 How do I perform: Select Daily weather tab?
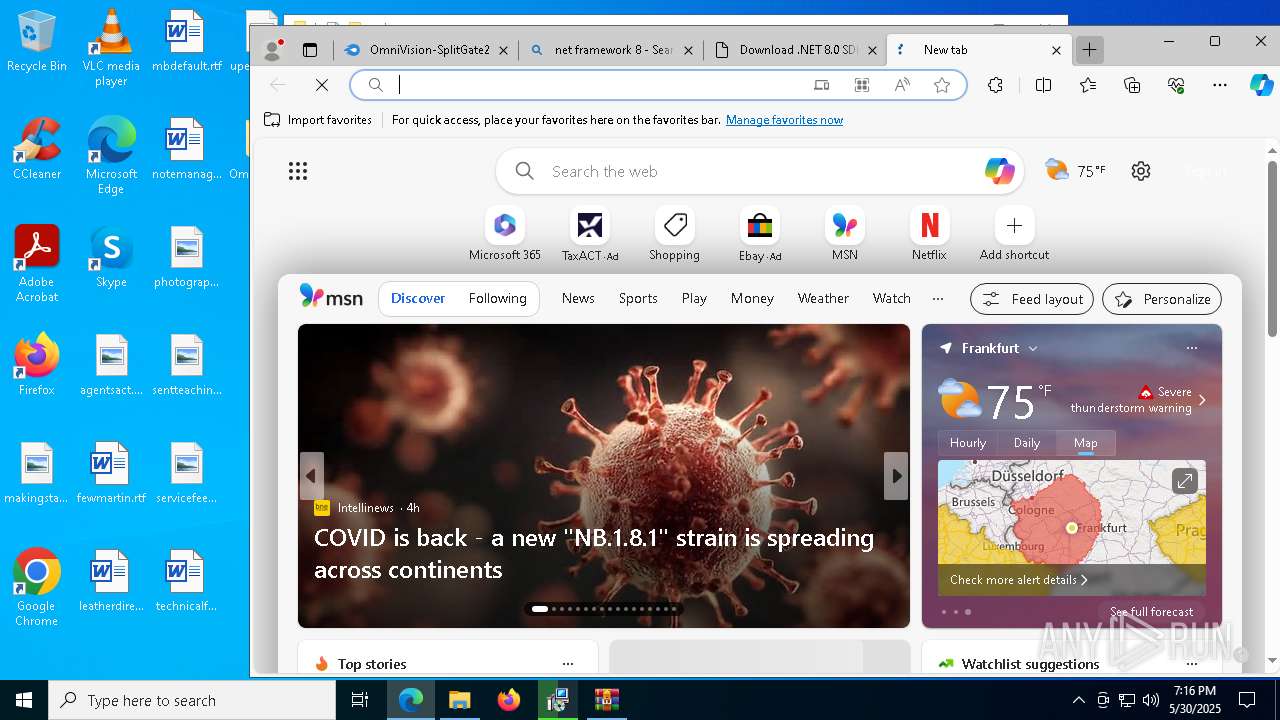(1027, 443)
